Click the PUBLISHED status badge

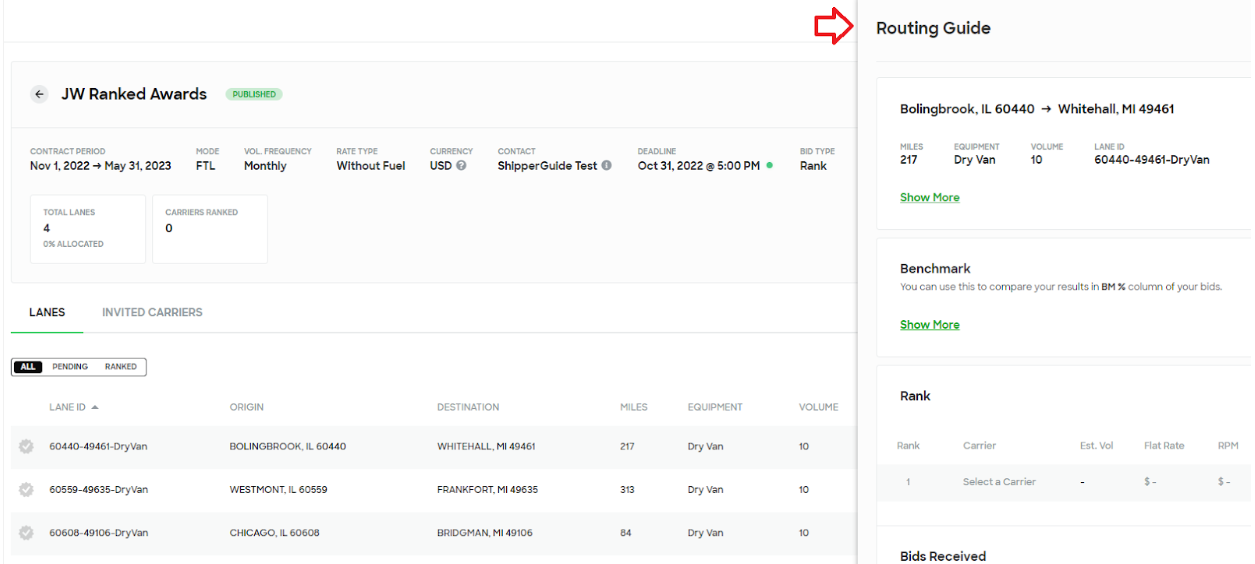point(254,94)
